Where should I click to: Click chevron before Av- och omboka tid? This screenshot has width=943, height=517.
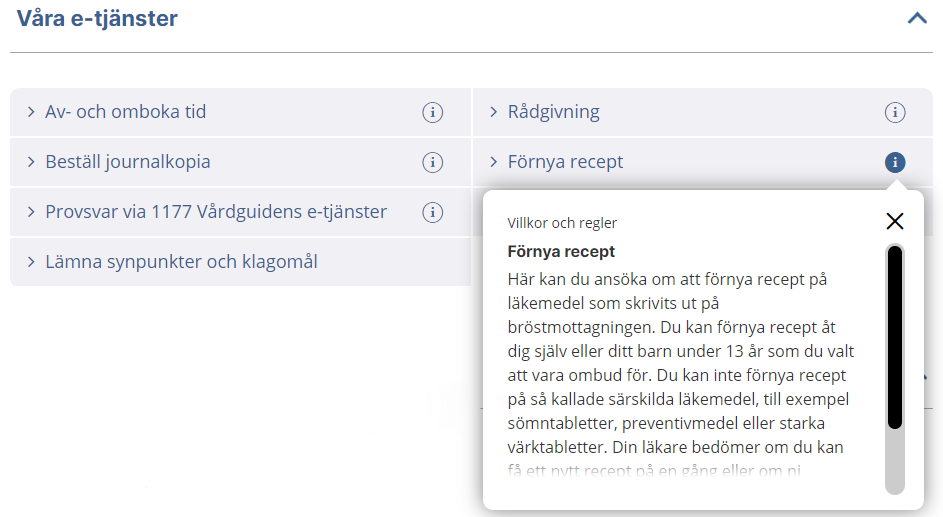tap(31, 112)
